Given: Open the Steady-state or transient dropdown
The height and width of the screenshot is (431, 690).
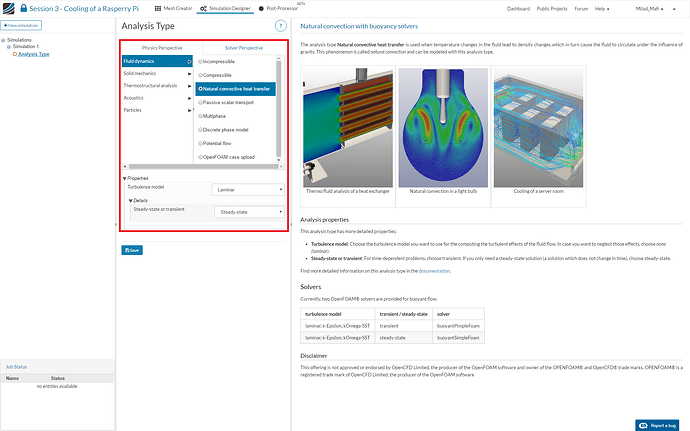Looking at the screenshot, I should 250,212.
